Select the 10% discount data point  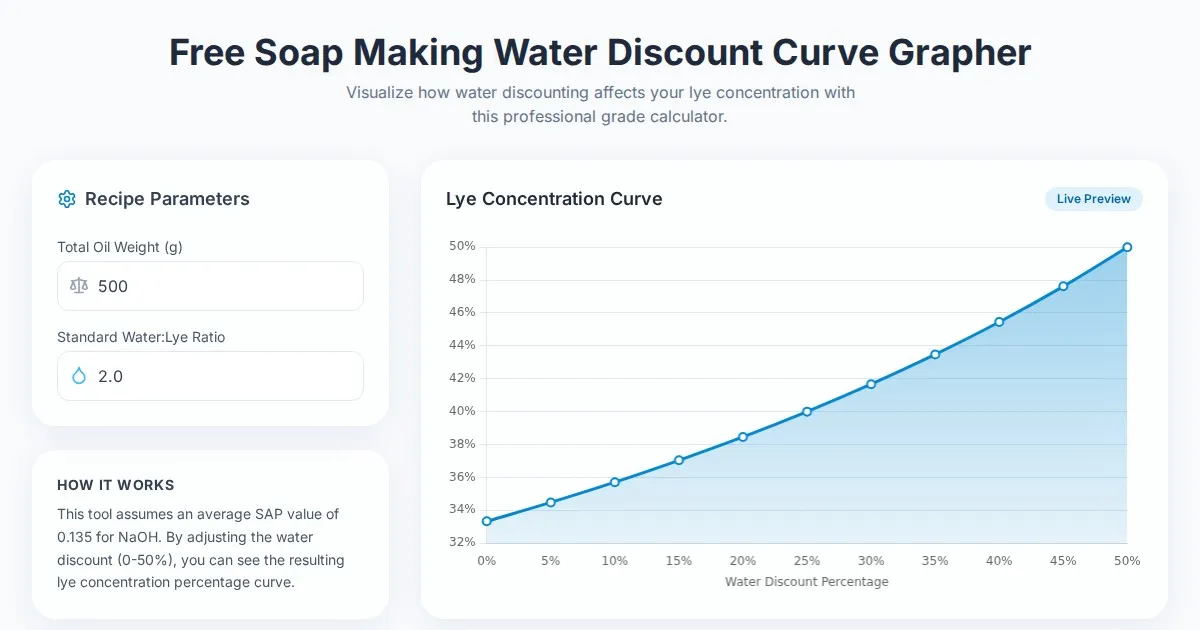point(614,482)
